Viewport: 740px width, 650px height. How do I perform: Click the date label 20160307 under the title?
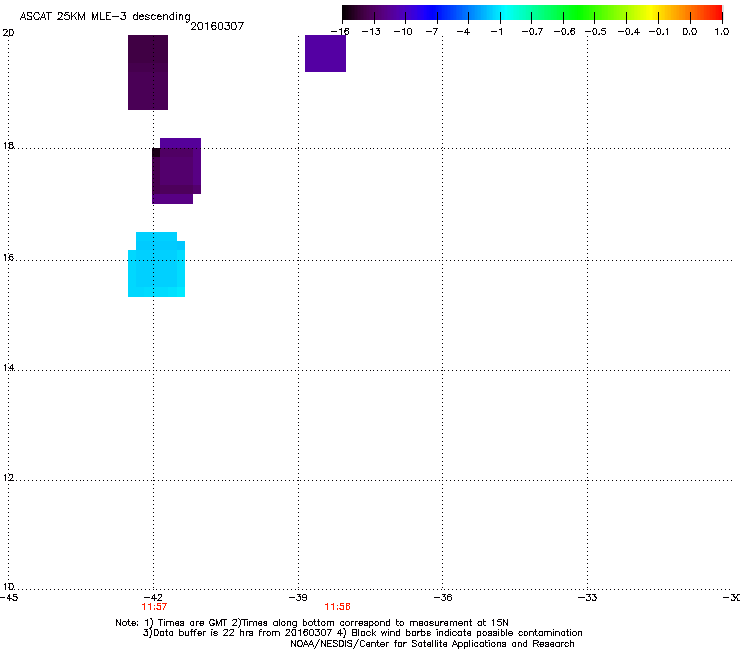pos(217,26)
